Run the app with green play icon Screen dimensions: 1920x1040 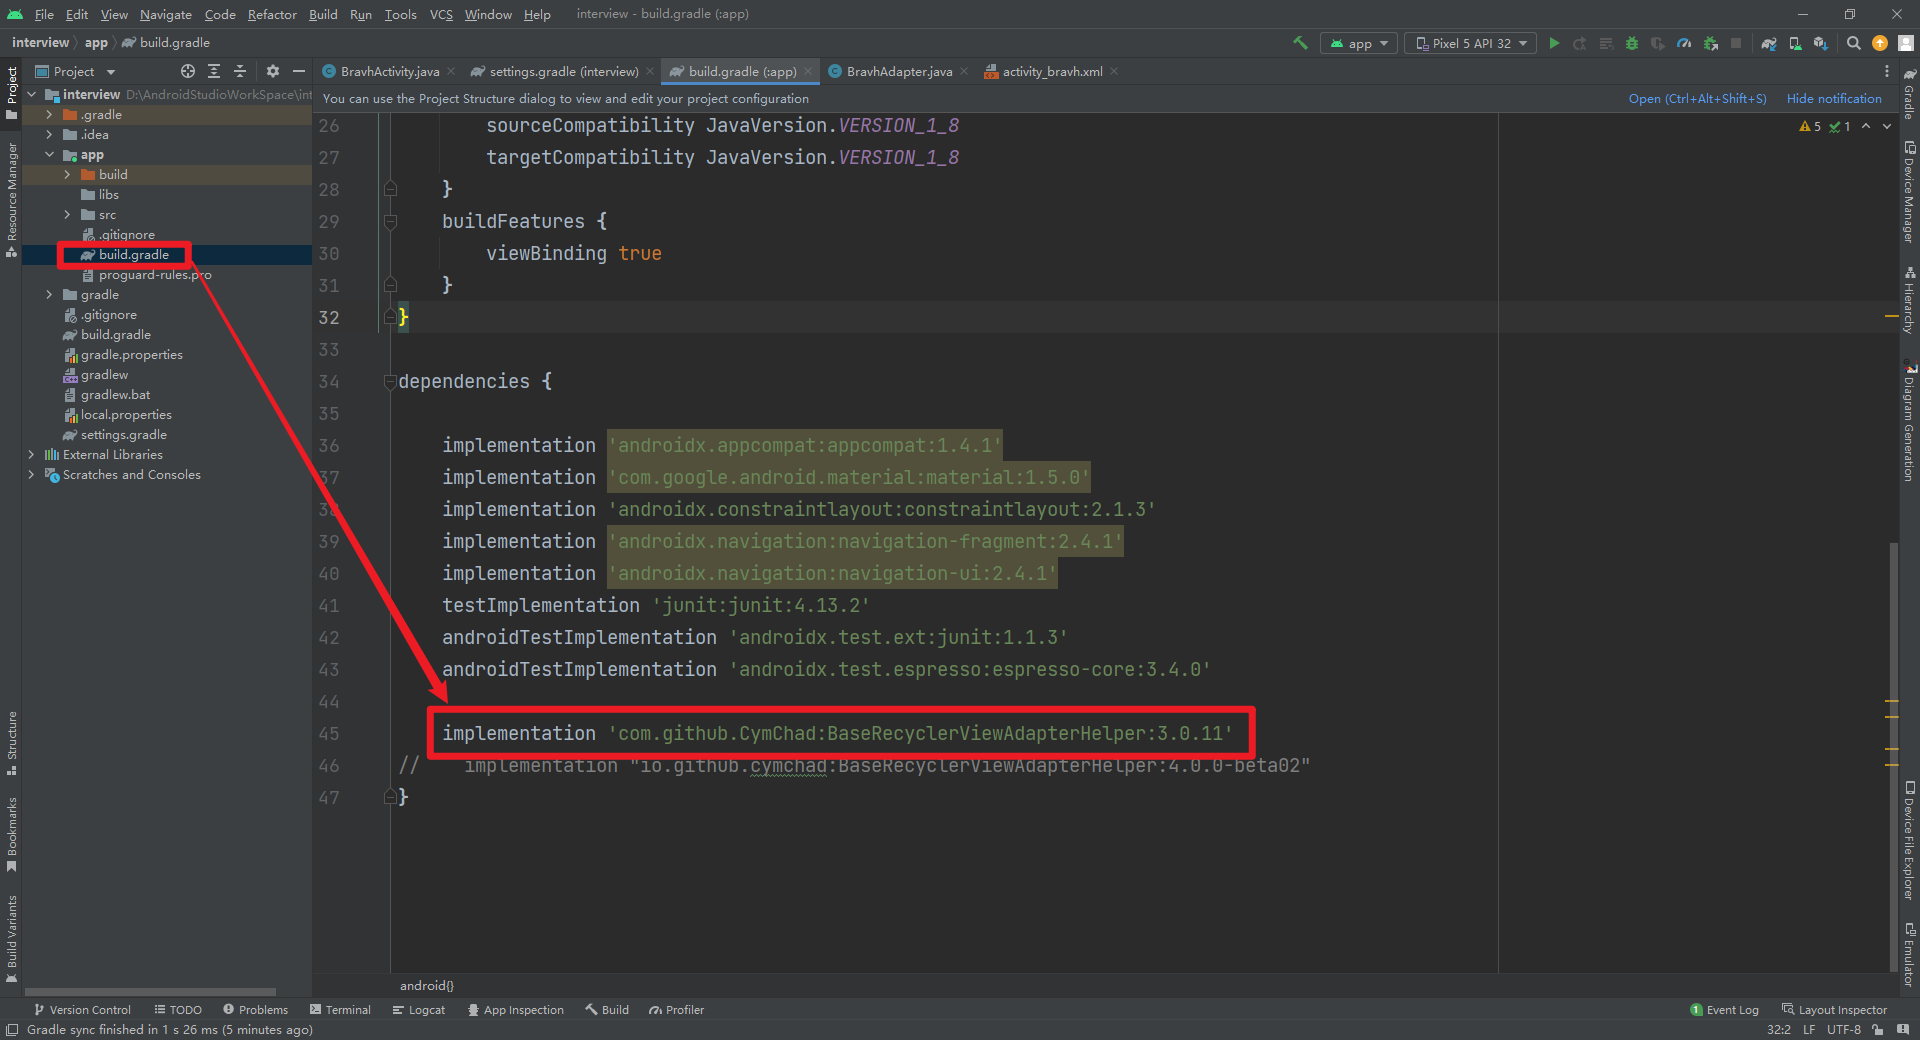point(1554,43)
